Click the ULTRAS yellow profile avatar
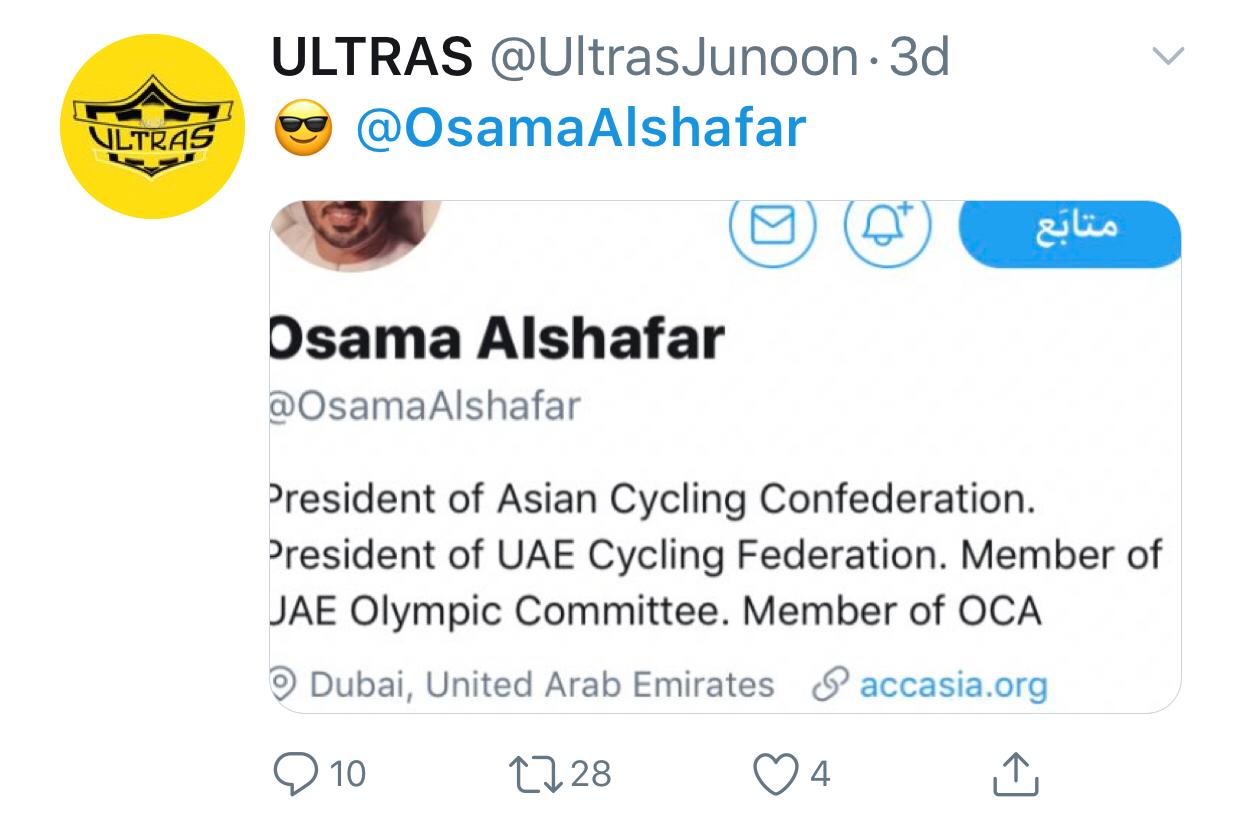1242x828 pixels. point(152,127)
